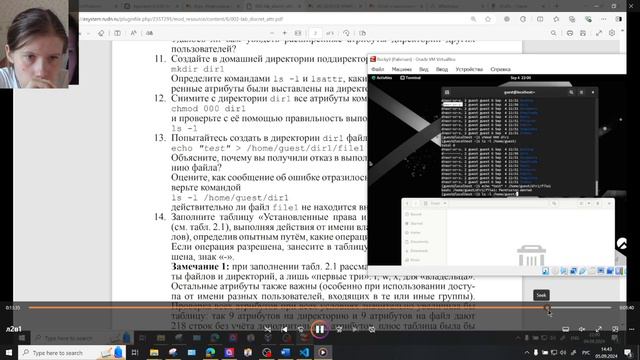Click the skip-forward icon right of pause
Viewport: 640px width, 360px height.
point(339,329)
